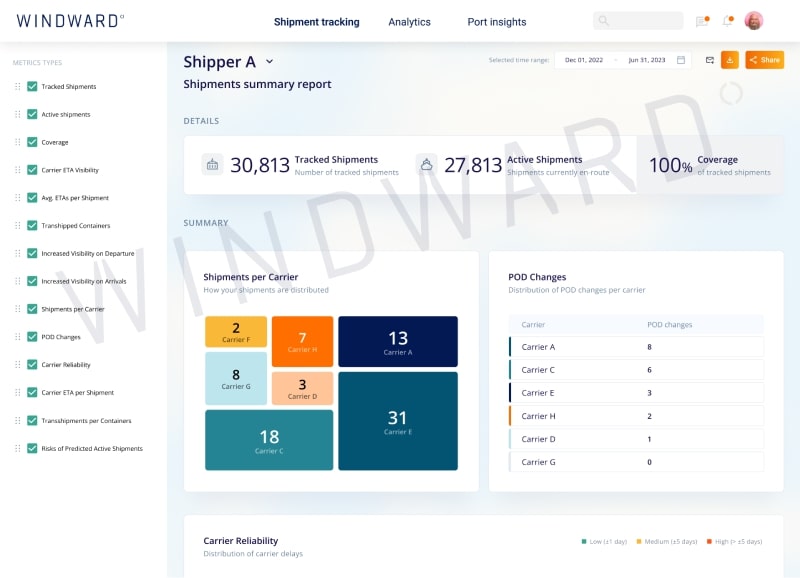Image resolution: width=800 pixels, height=578 pixels.
Task: Open the Dec 01, 2022 start date picker
Action: [582, 60]
